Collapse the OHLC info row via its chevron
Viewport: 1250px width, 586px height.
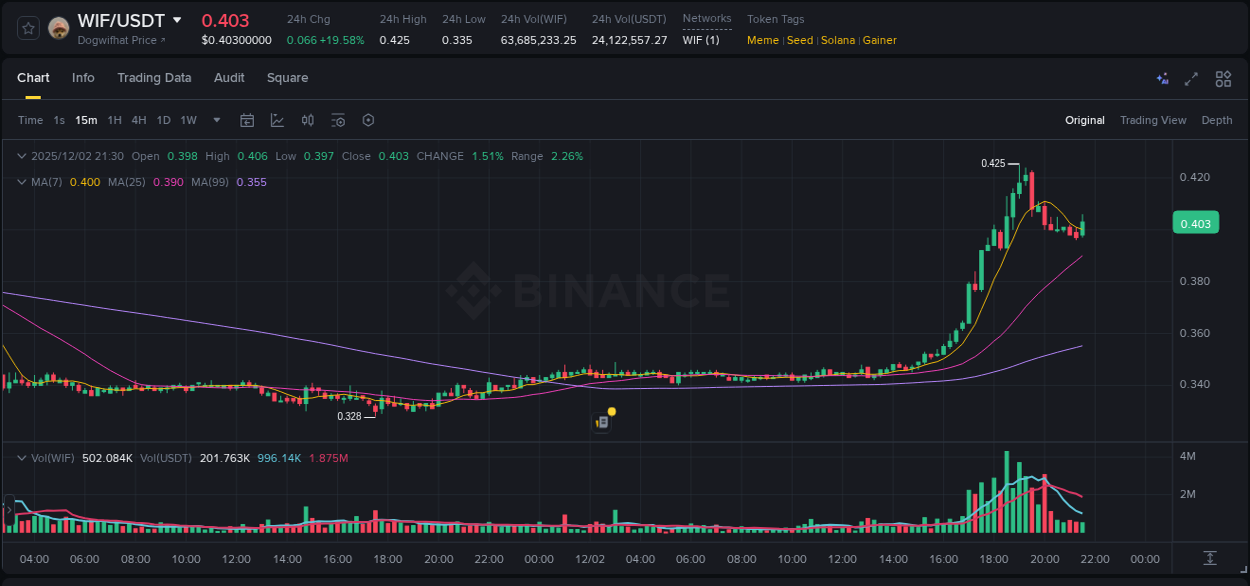tap(21, 156)
